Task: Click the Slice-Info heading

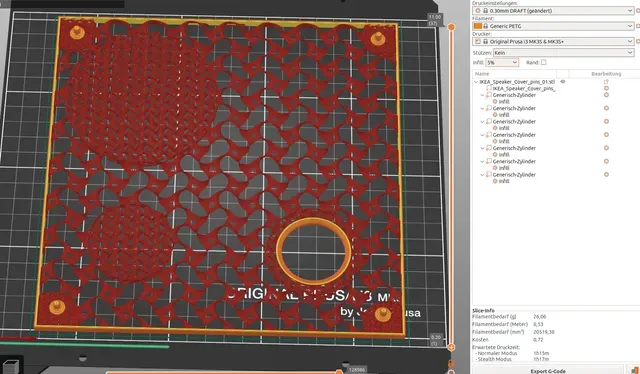Action: coord(483,311)
